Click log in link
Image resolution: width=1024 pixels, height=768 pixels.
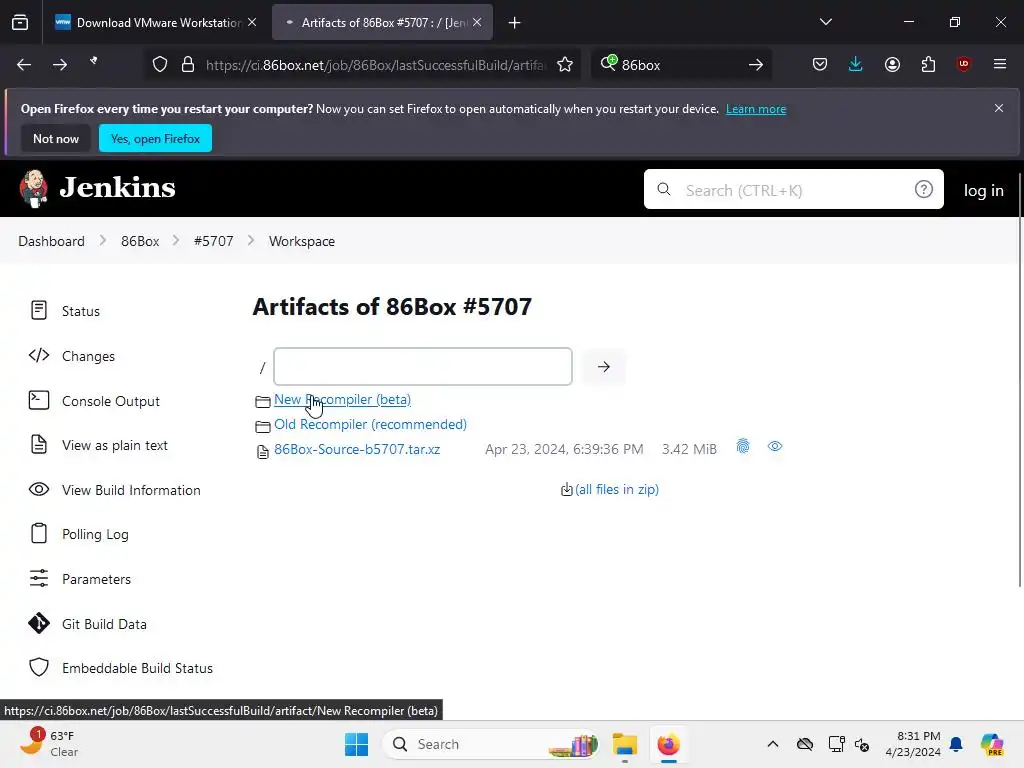[984, 191]
